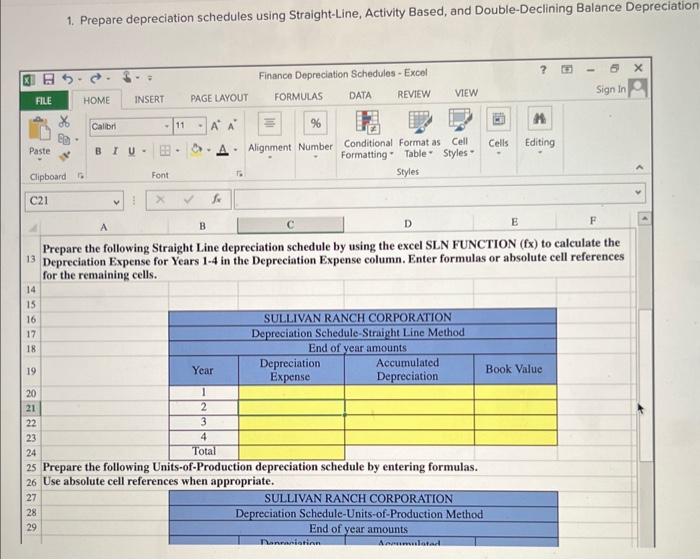The height and width of the screenshot is (560, 700).
Task: Click the Fill Color paint bucket
Action: click(x=196, y=150)
